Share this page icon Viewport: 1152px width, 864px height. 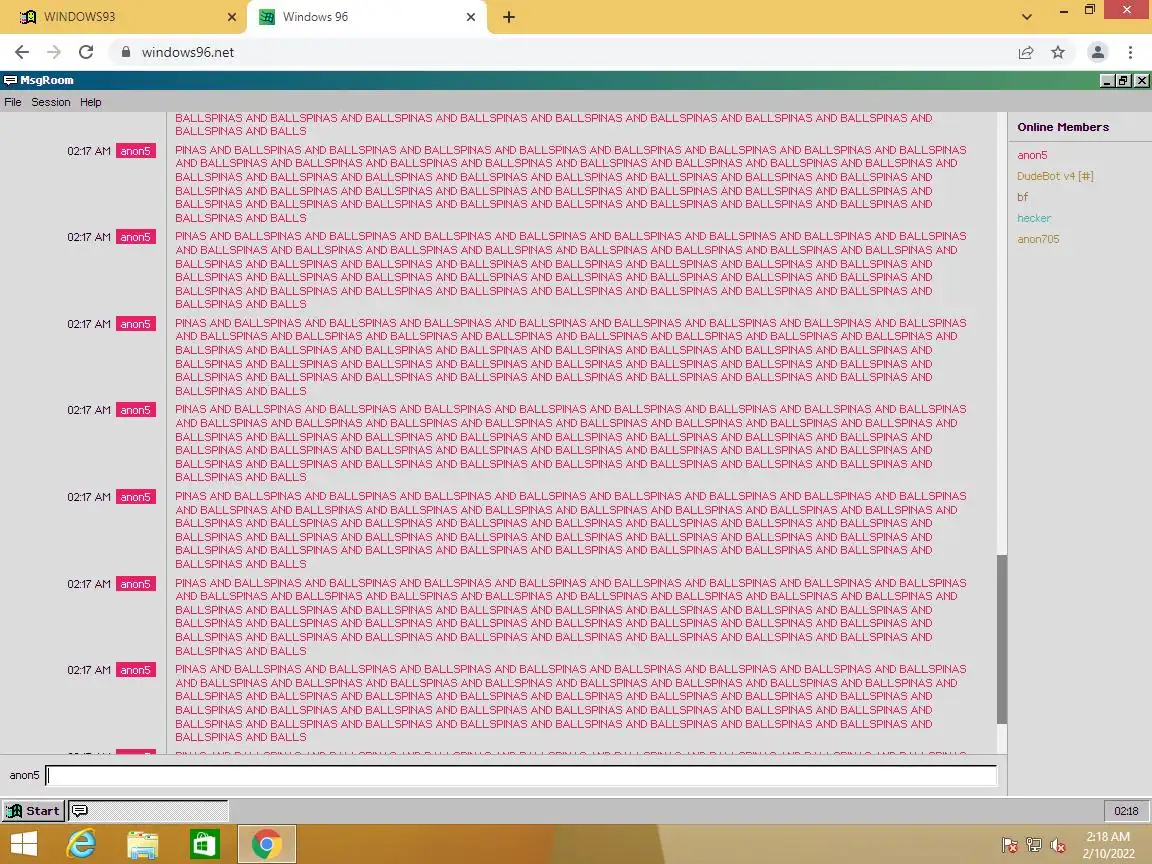click(x=1026, y=52)
